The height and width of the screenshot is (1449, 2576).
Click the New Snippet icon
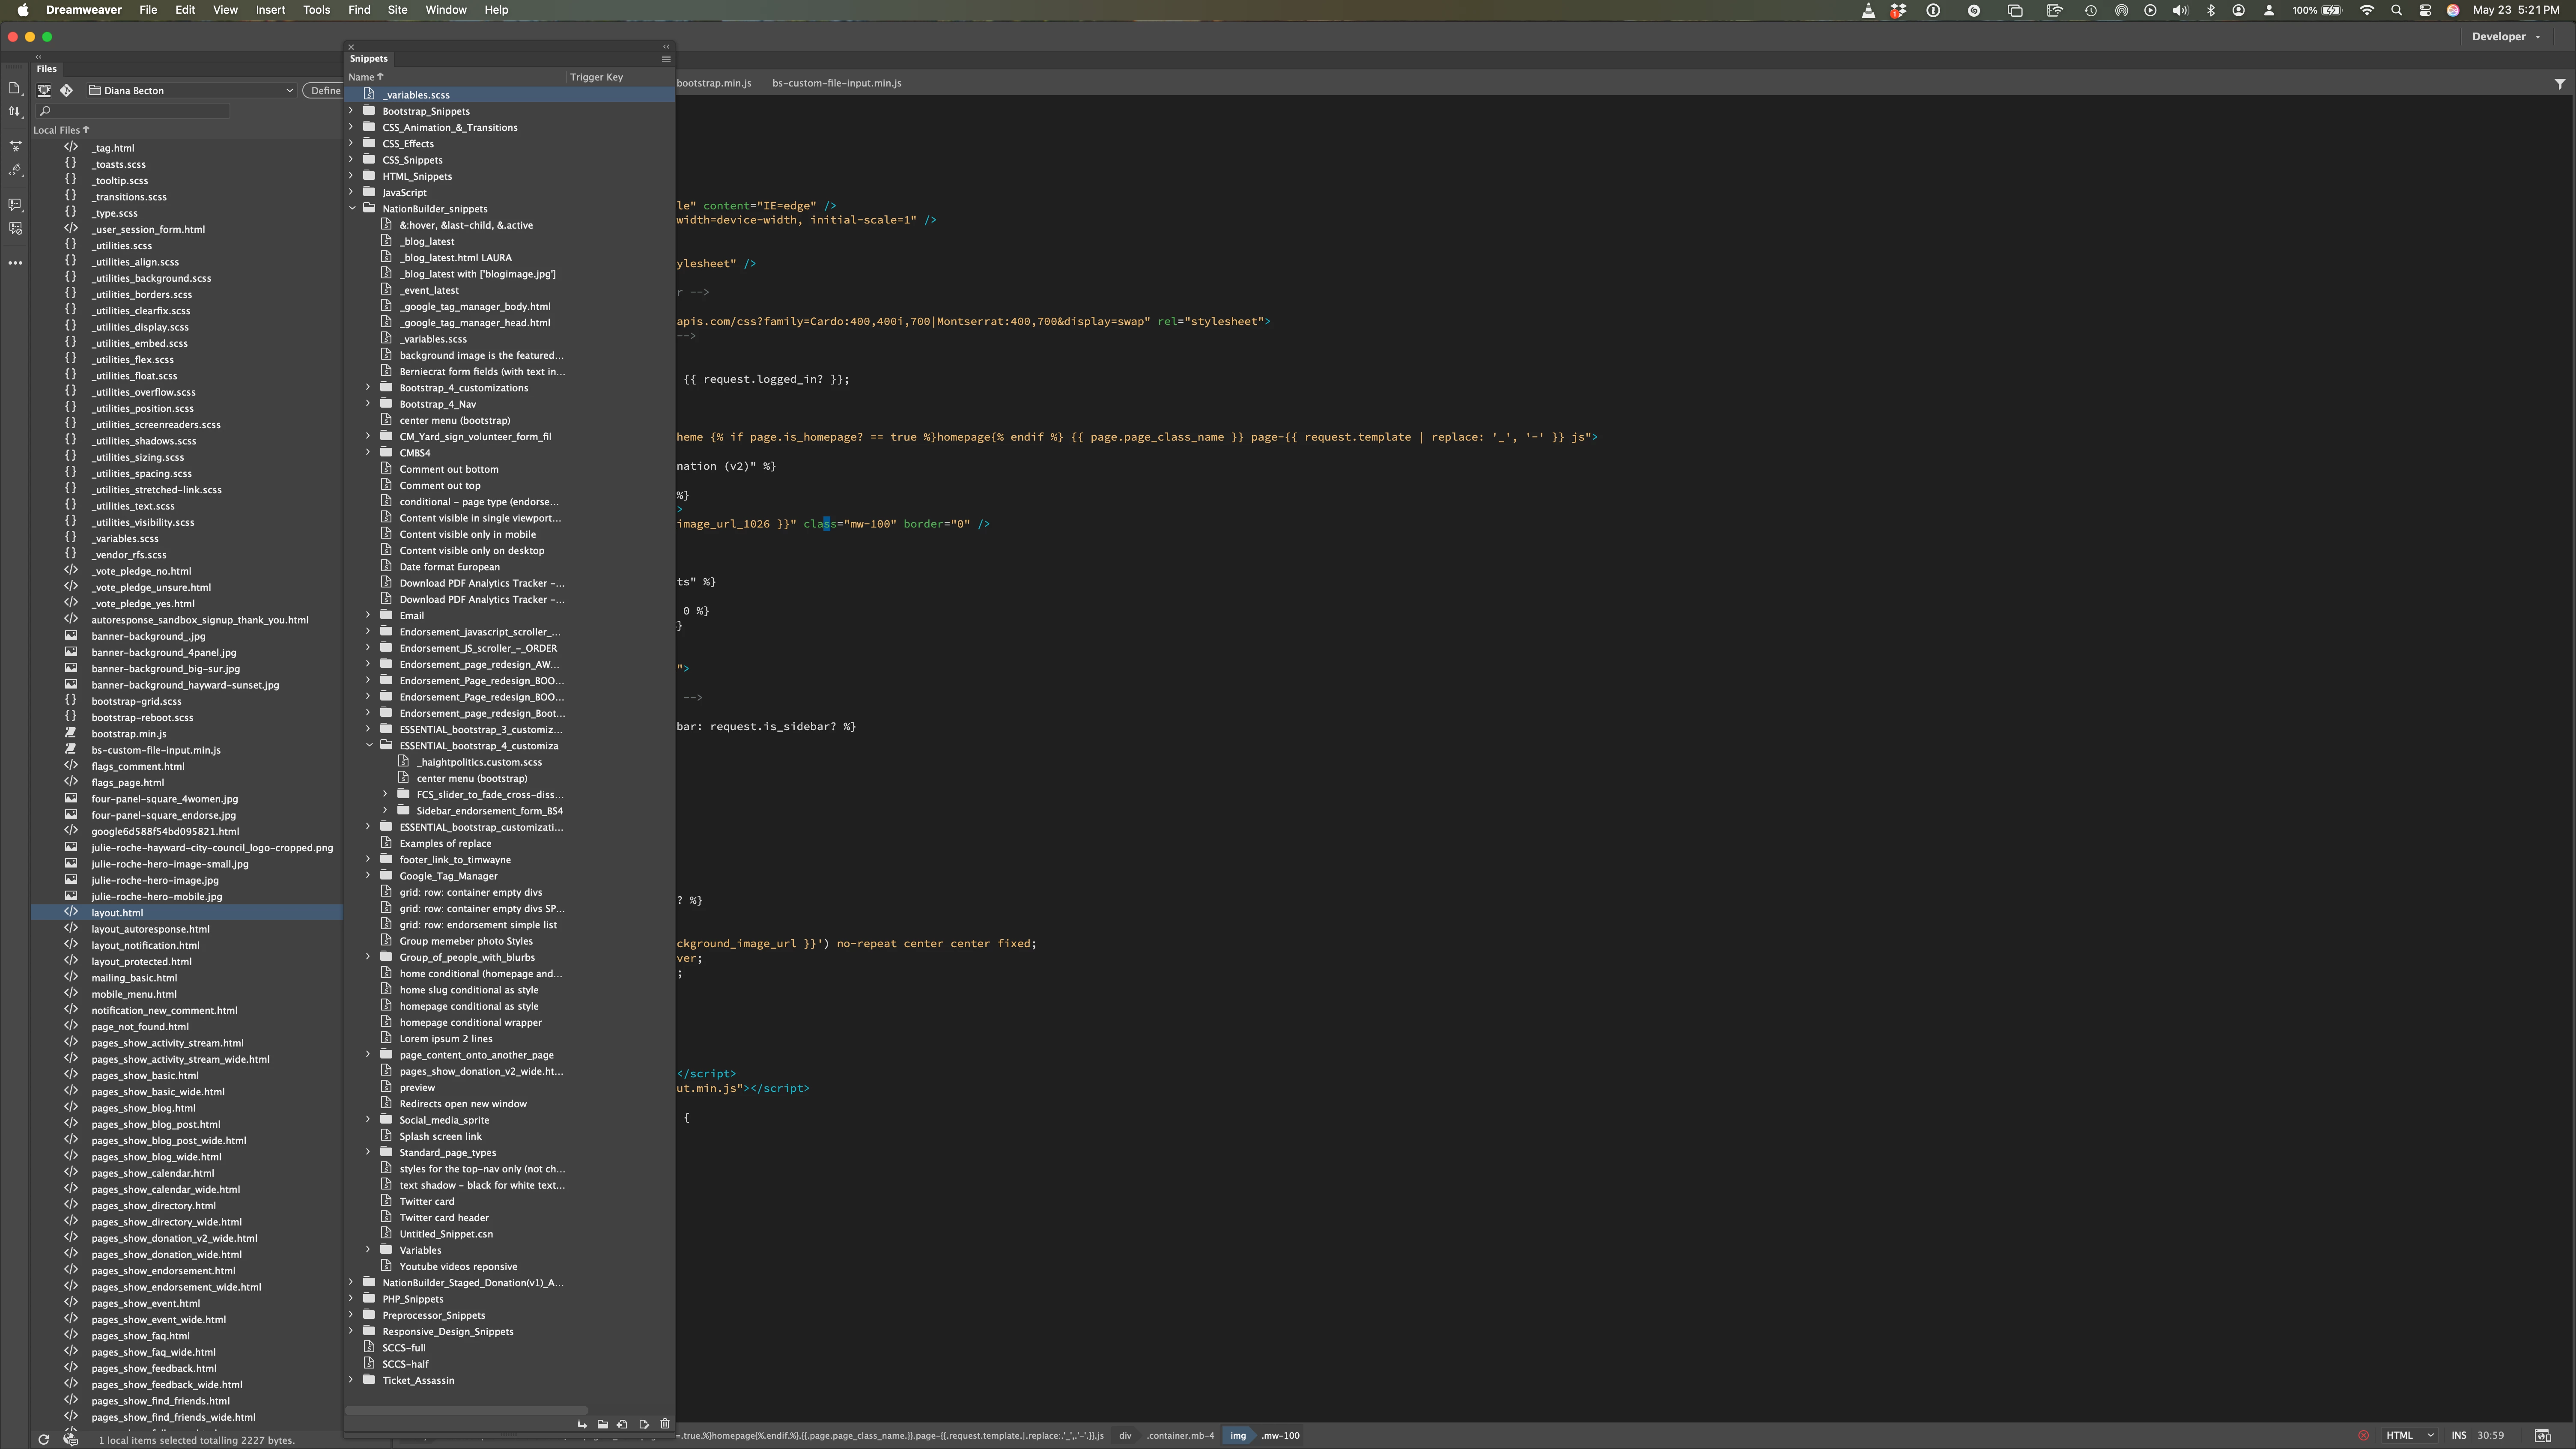point(622,1424)
